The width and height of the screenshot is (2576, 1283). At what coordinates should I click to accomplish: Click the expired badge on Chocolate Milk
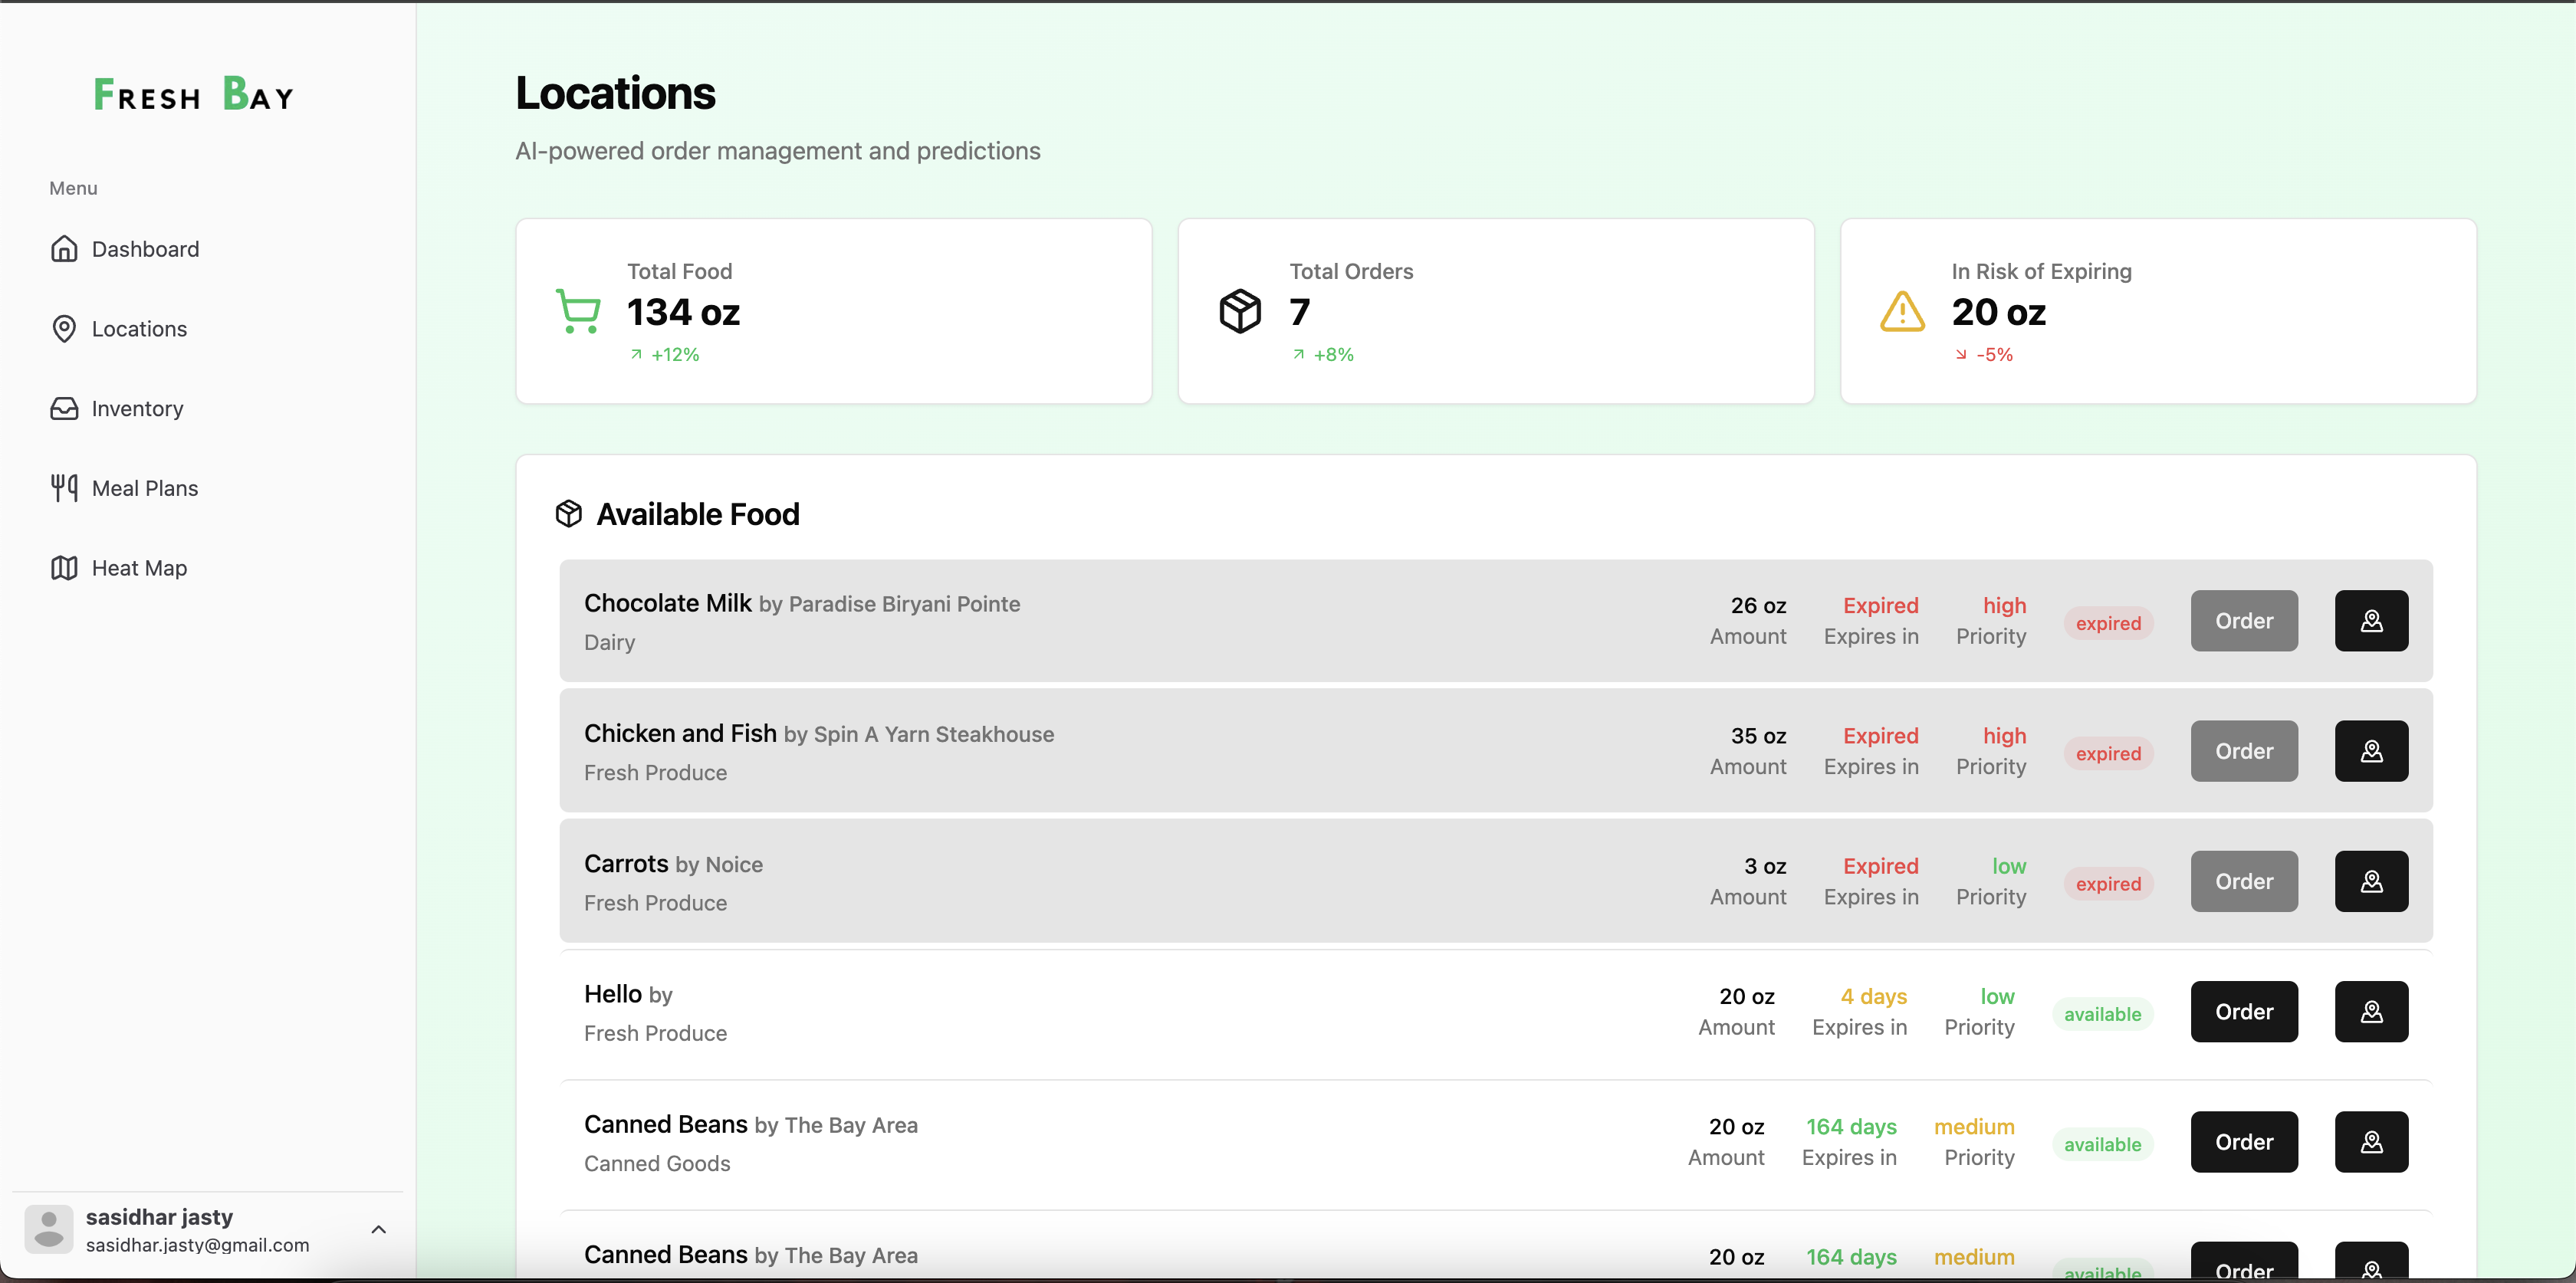pyautogui.click(x=2108, y=623)
